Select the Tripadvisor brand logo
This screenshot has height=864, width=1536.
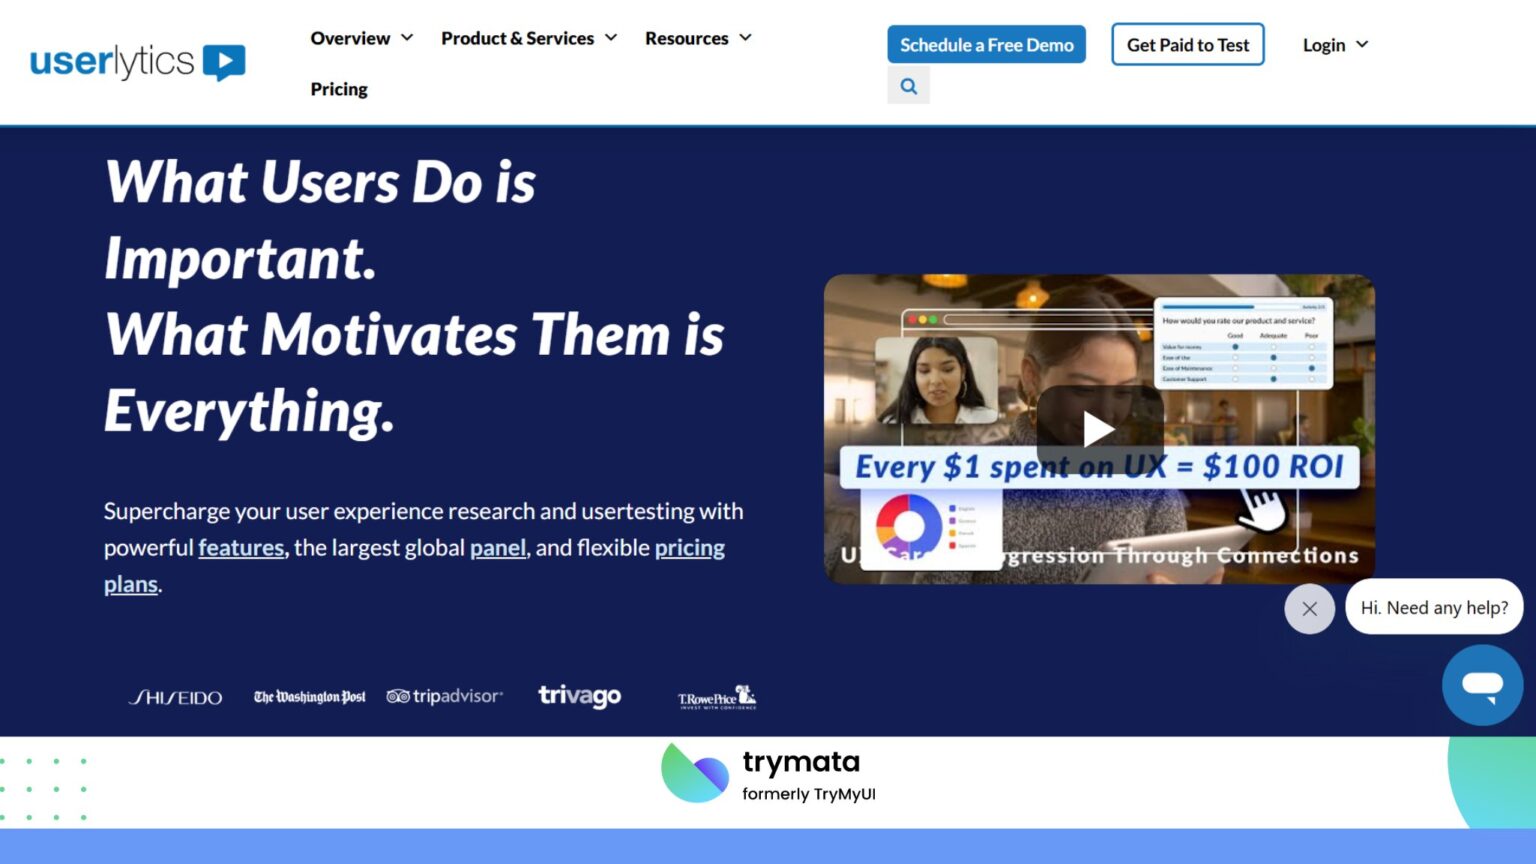(x=445, y=696)
